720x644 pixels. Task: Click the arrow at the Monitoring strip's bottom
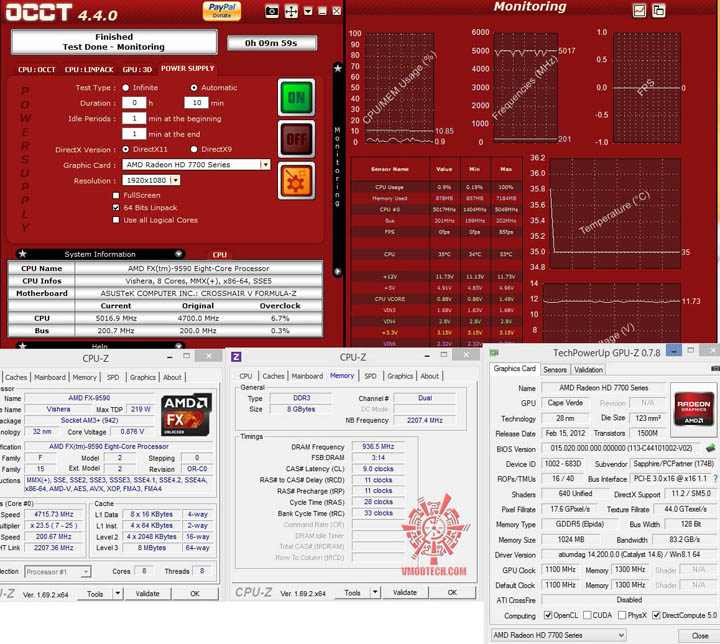click(x=338, y=271)
